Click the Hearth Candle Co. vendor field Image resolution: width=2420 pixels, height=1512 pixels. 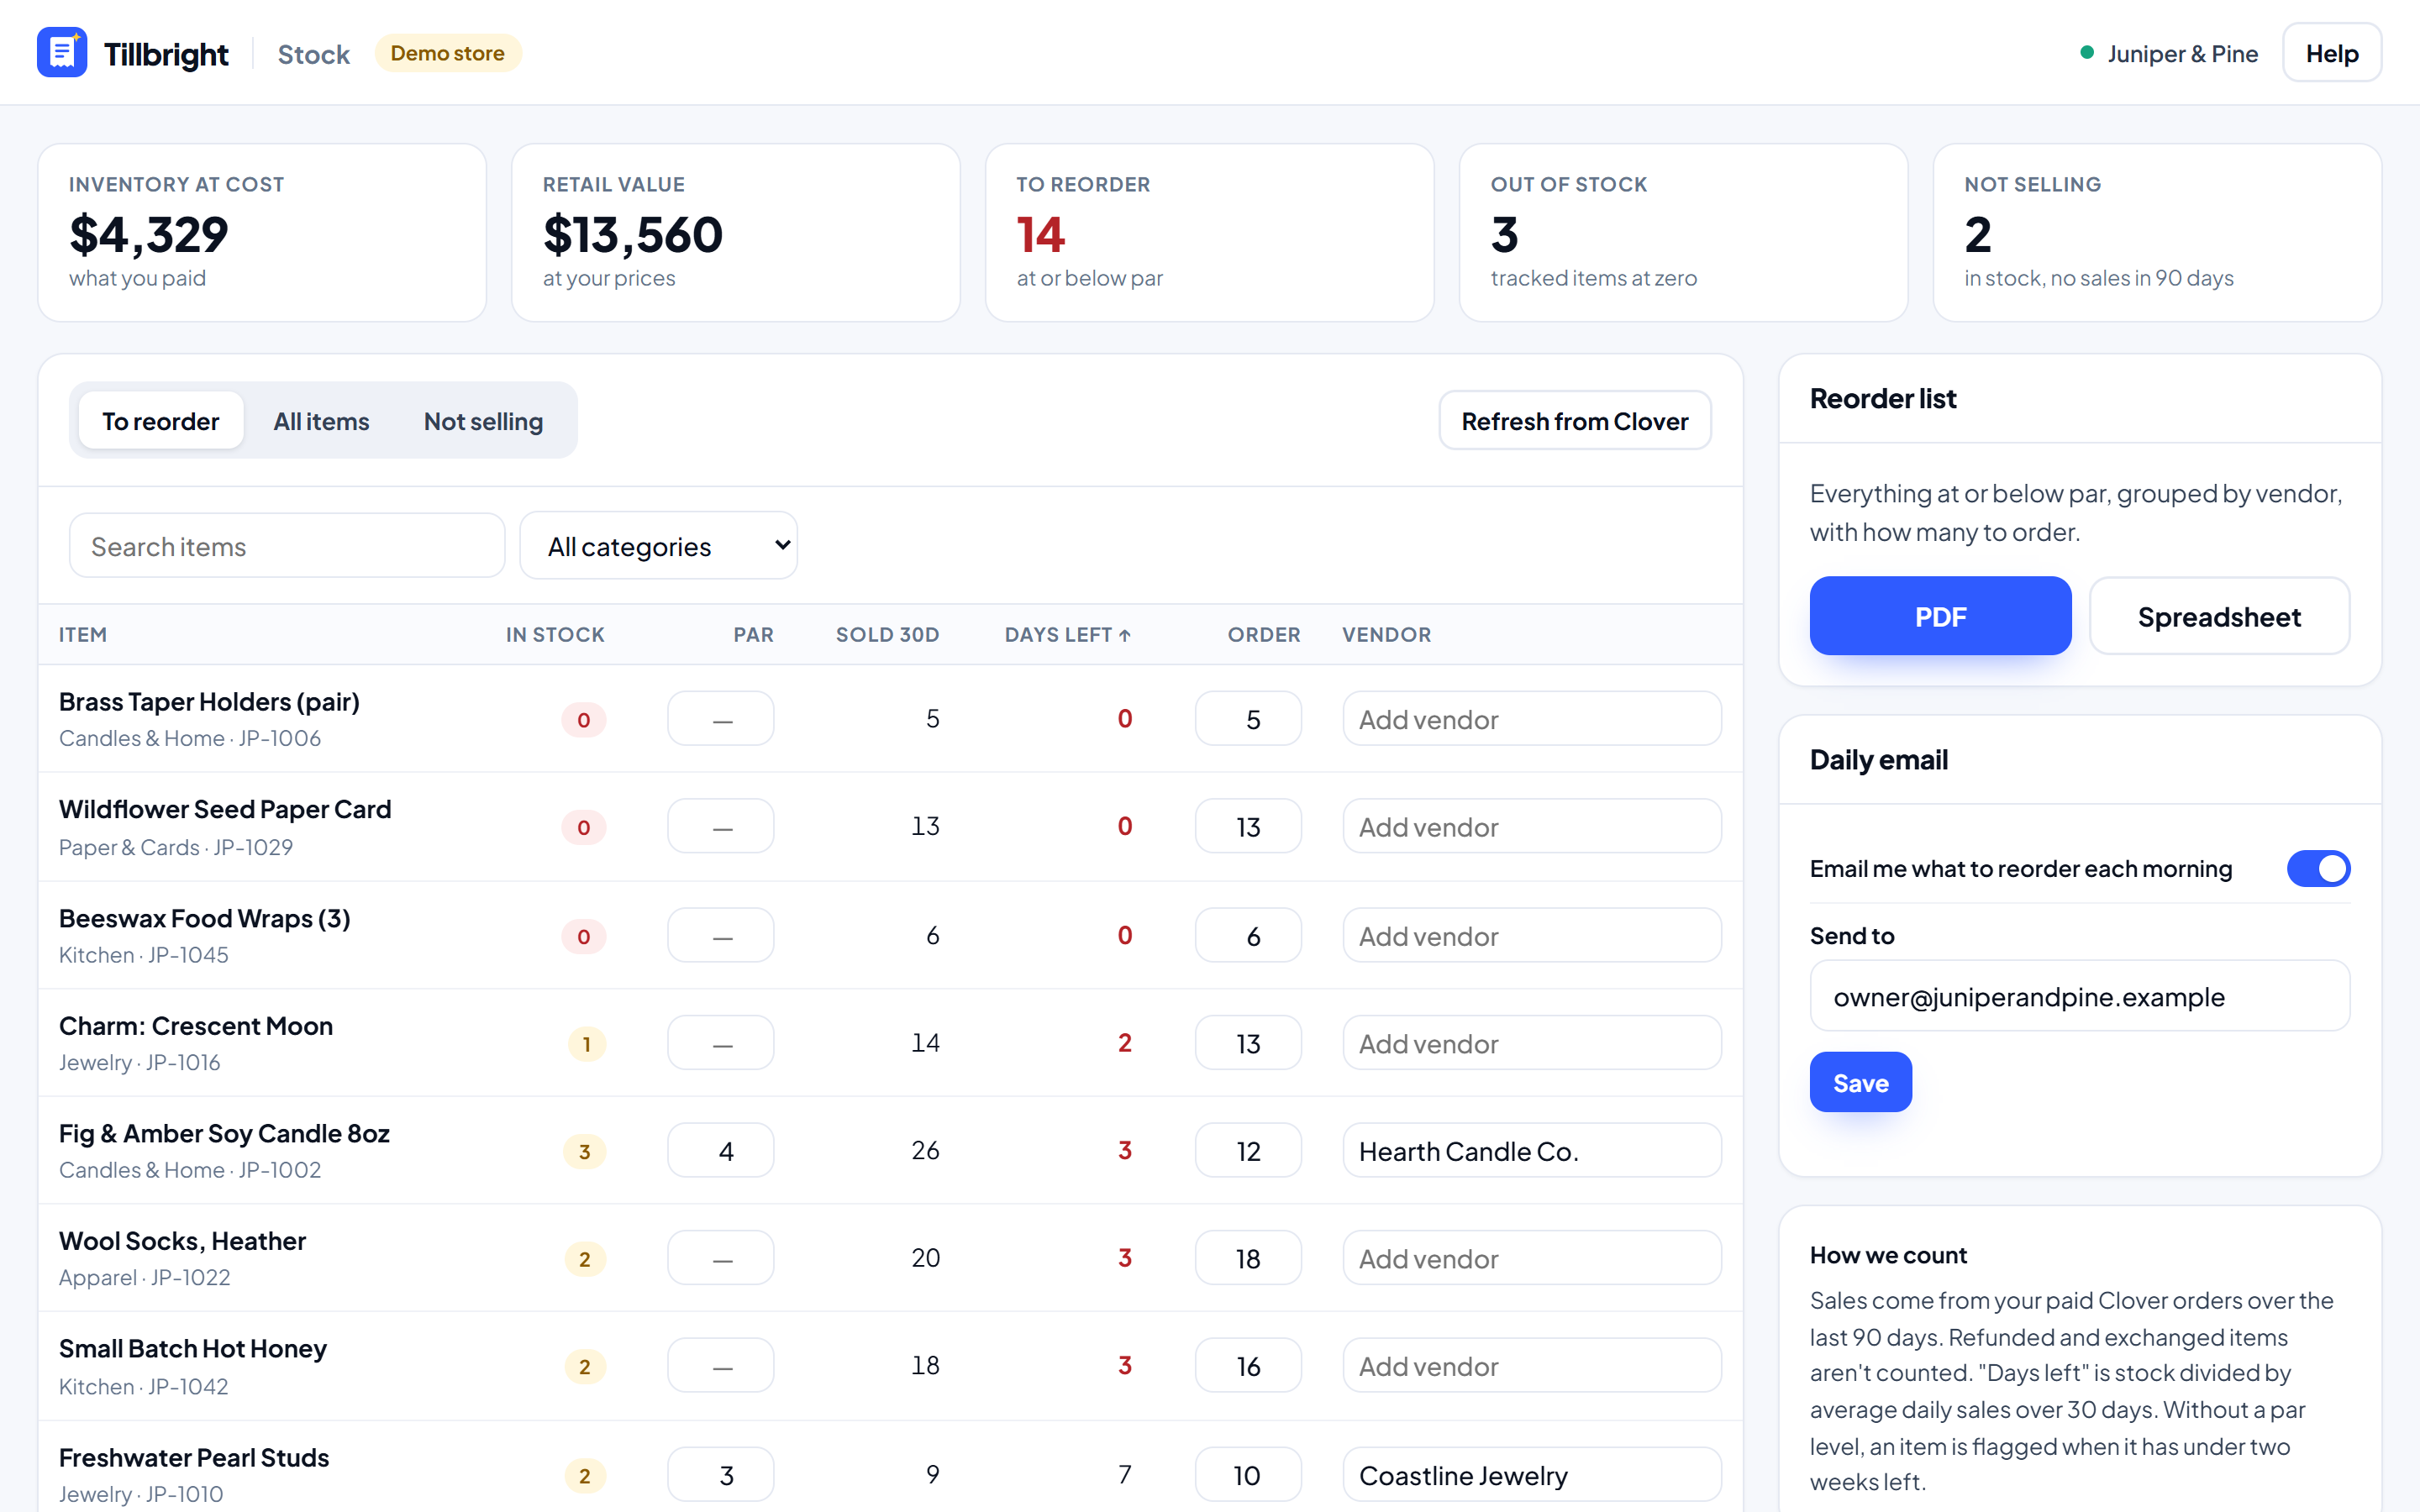pos(1532,1150)
